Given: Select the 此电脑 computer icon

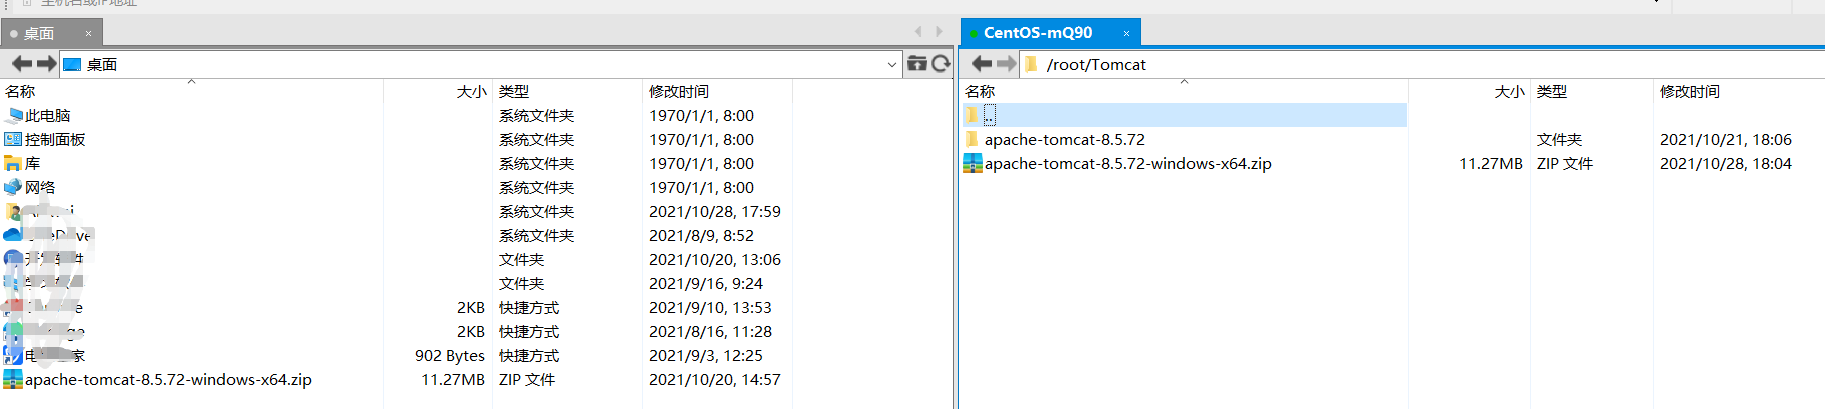Looking at the screenshot, I should [x=13, y=116].
